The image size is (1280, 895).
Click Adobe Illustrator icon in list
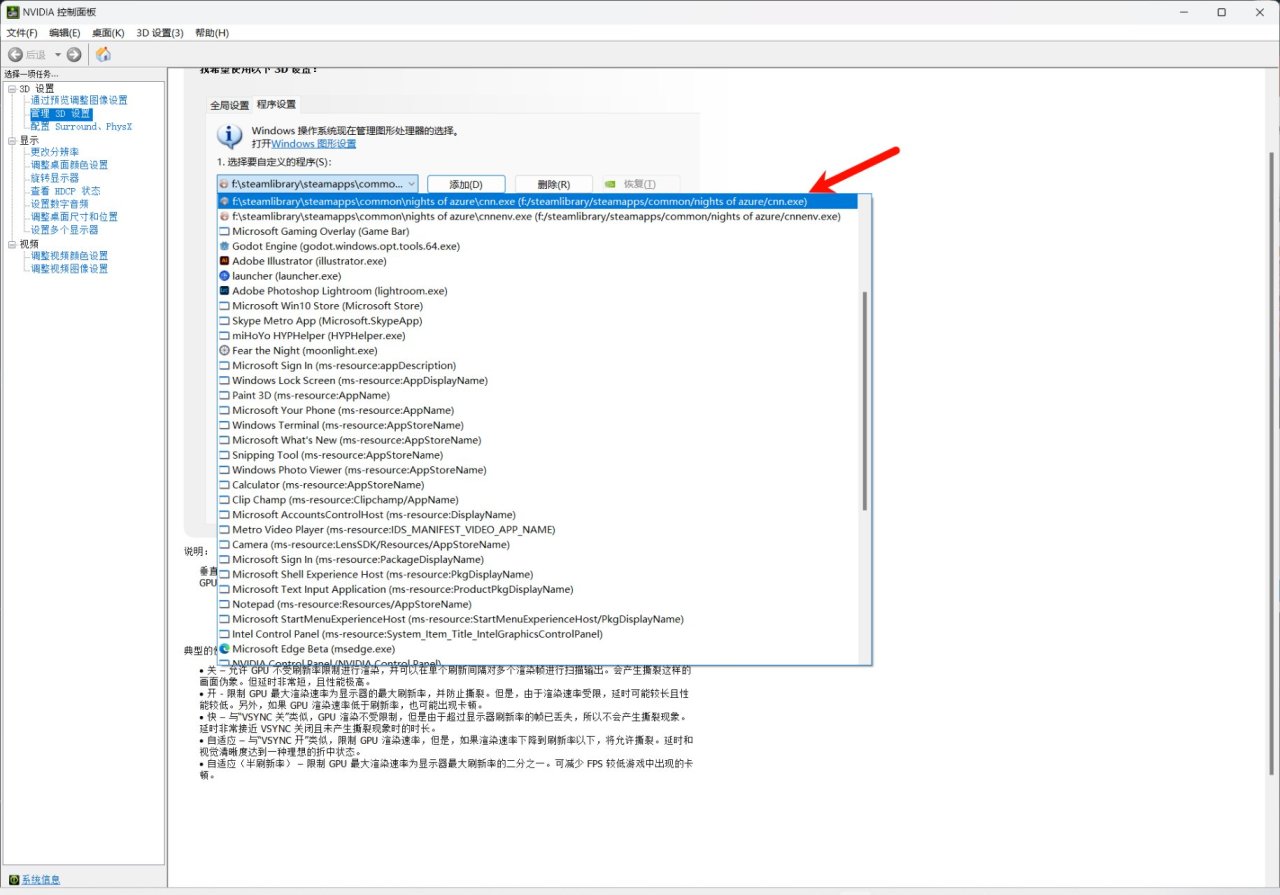(x=224, y=261)
